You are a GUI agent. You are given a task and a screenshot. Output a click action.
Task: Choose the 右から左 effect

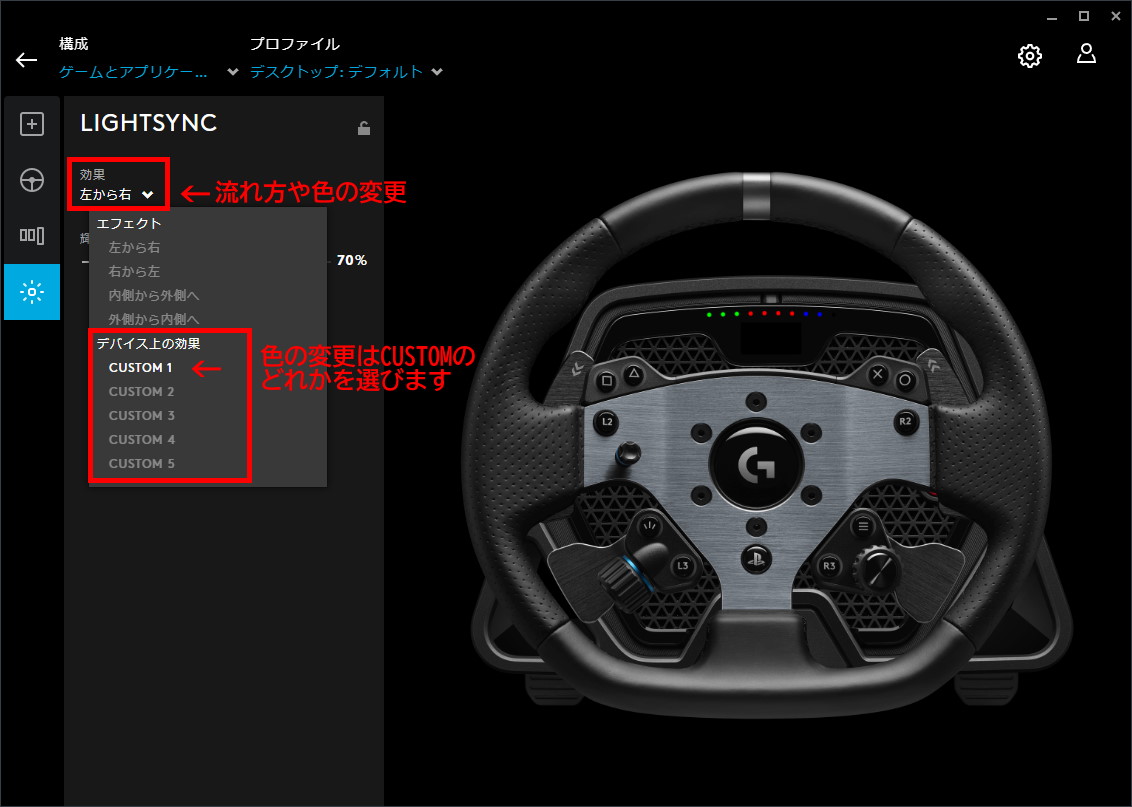tap(134, 271)
